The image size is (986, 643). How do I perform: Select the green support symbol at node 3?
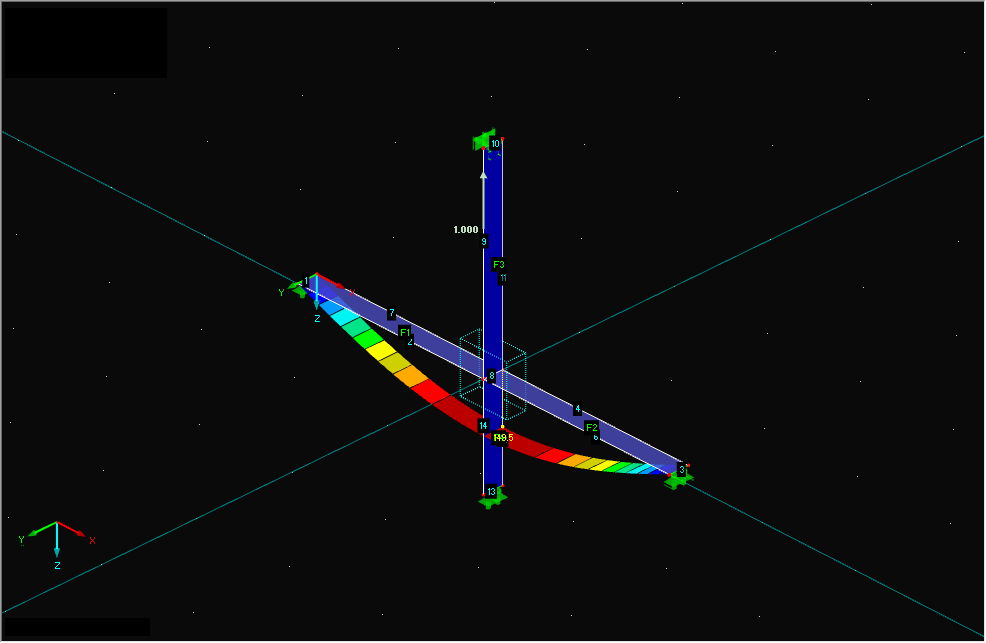point(678,480)
